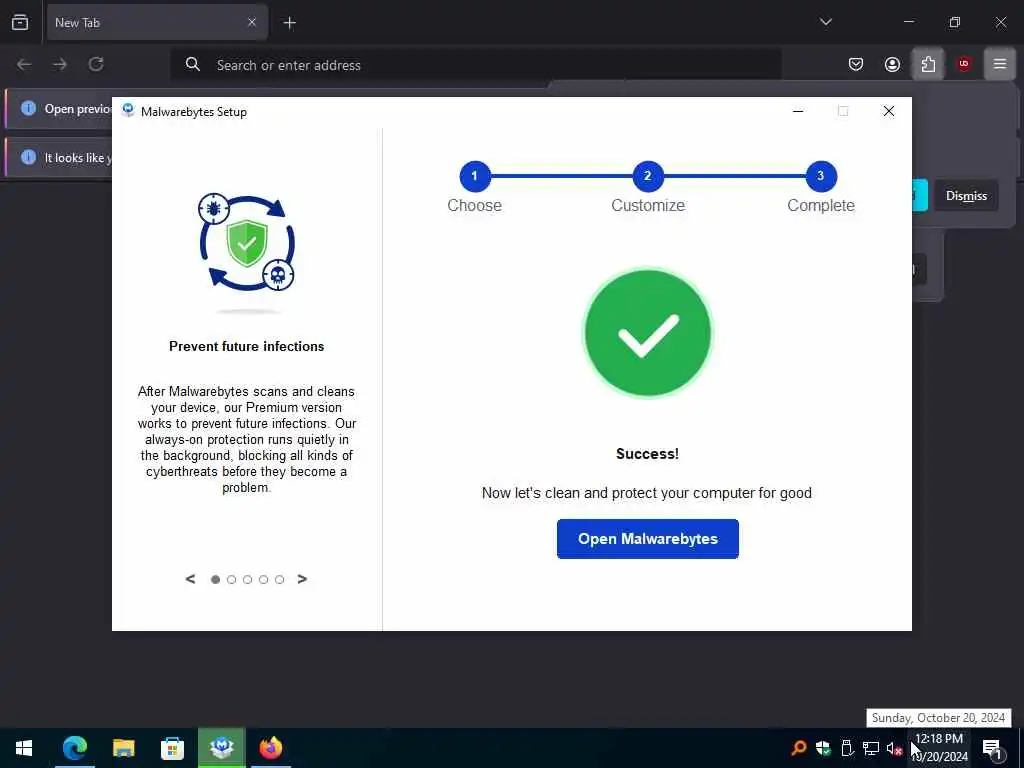Open Firefox hamburger application menu
1024x768 pixels.
pos(1000,64)
